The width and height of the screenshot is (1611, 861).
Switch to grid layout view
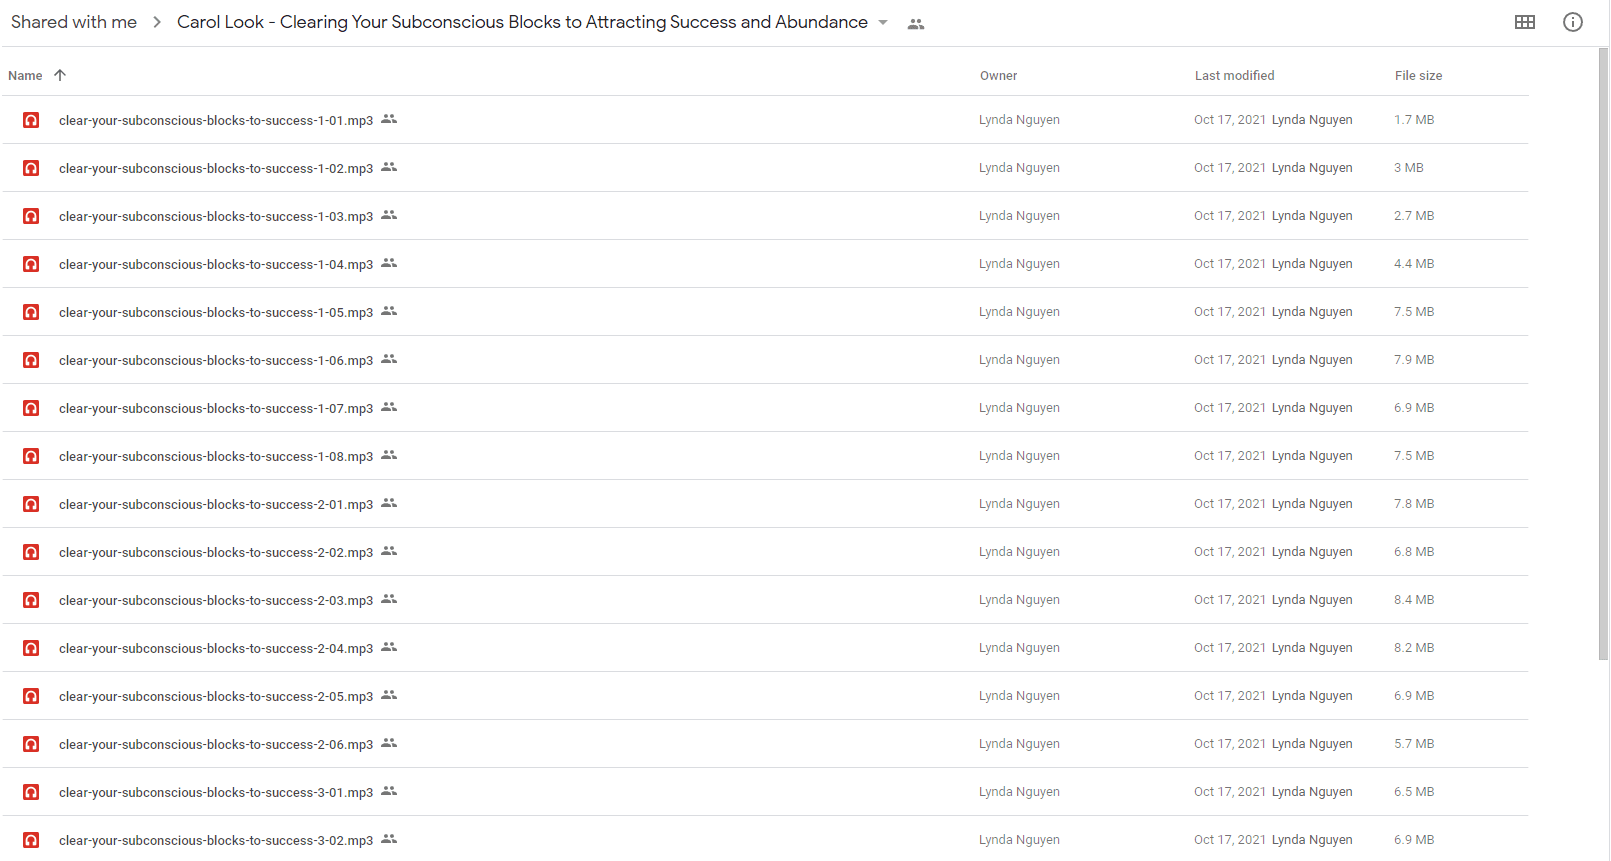point(1525,22)
